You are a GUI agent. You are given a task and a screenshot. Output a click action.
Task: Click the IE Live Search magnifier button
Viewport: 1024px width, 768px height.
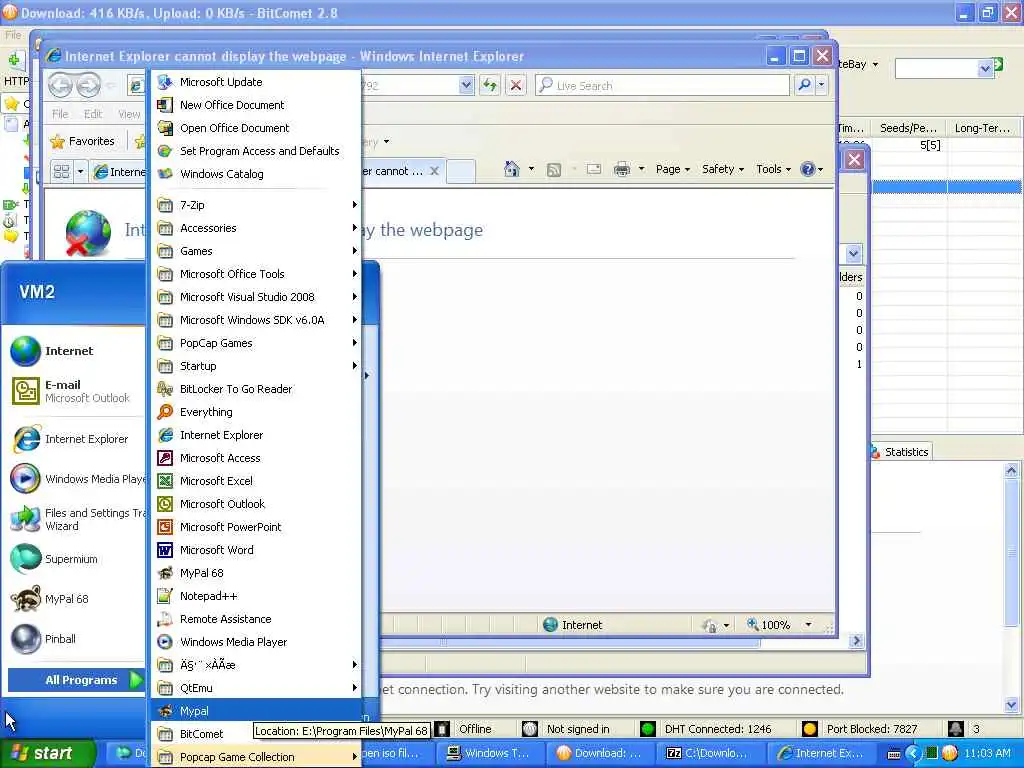(x=805, y=85)
